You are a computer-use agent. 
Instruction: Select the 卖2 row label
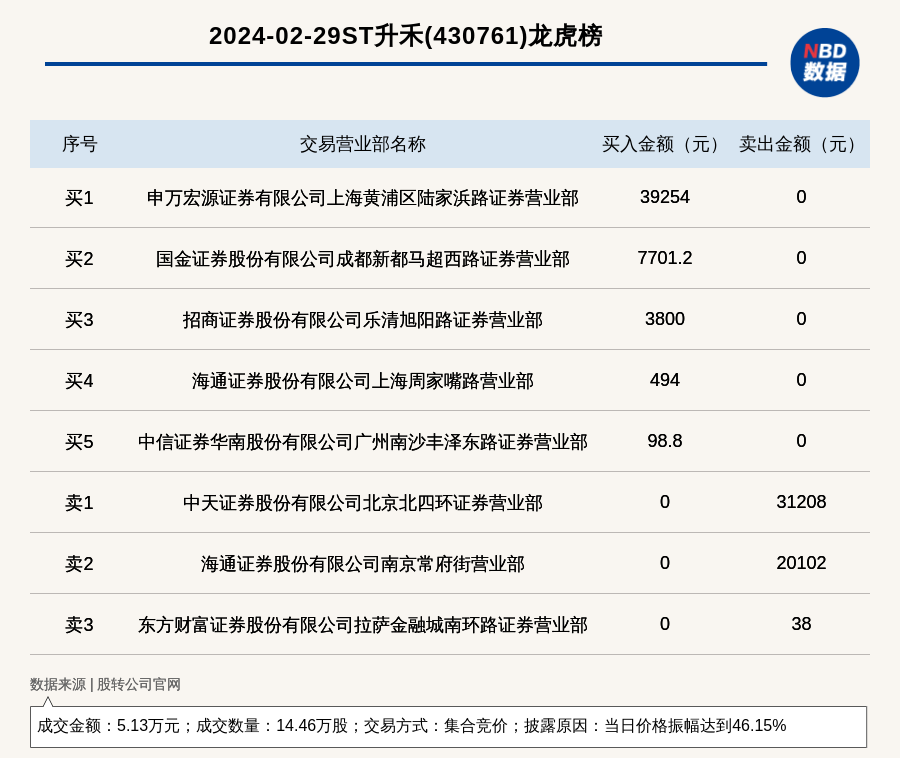(x=79, y=564)
